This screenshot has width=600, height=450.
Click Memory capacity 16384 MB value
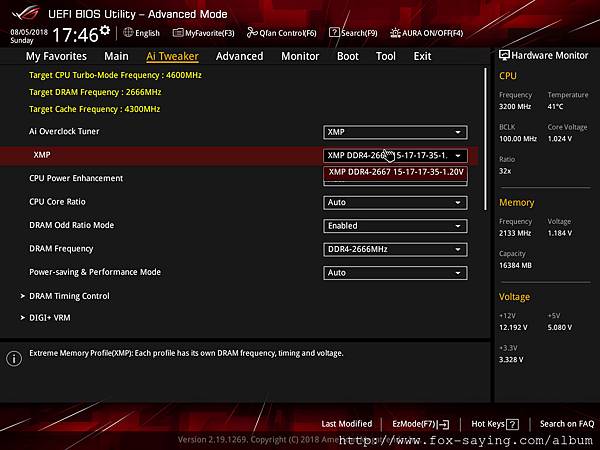[515, 265]
